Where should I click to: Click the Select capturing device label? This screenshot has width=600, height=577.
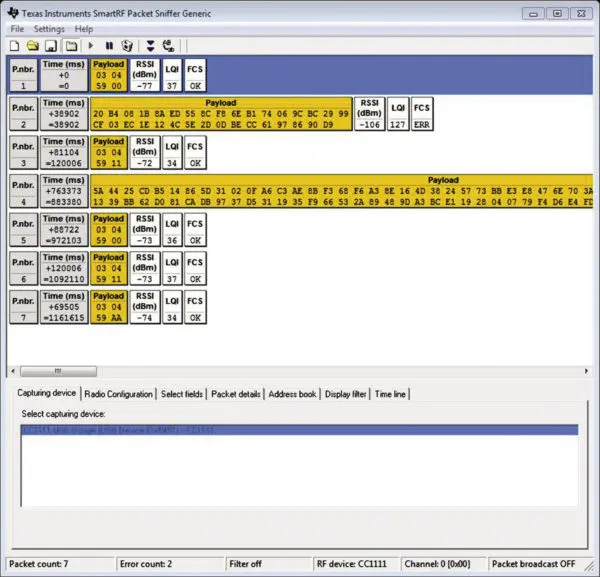point(64,414)
